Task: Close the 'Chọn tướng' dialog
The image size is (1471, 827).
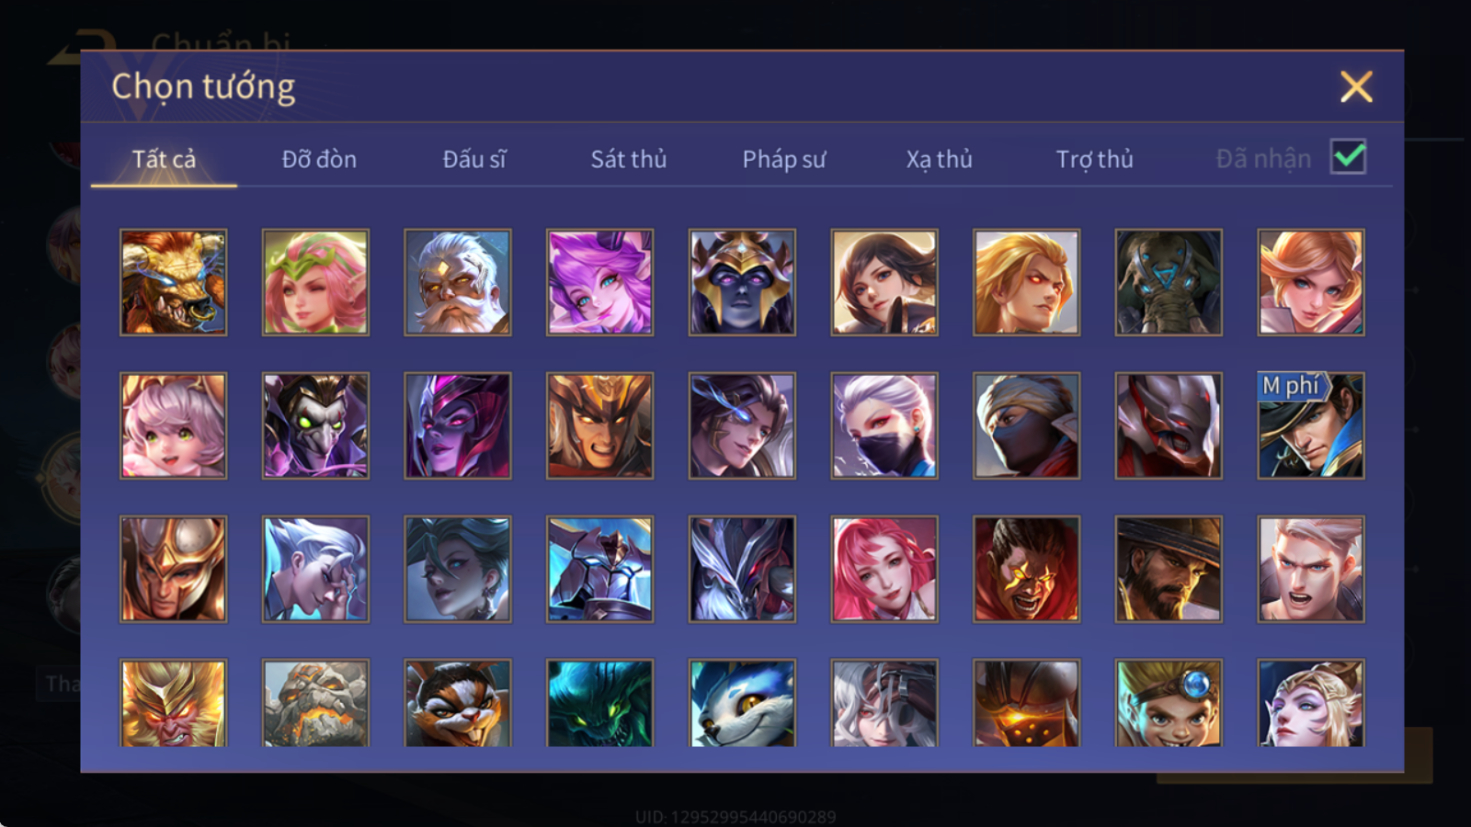Action: [x=1356, y=87]
